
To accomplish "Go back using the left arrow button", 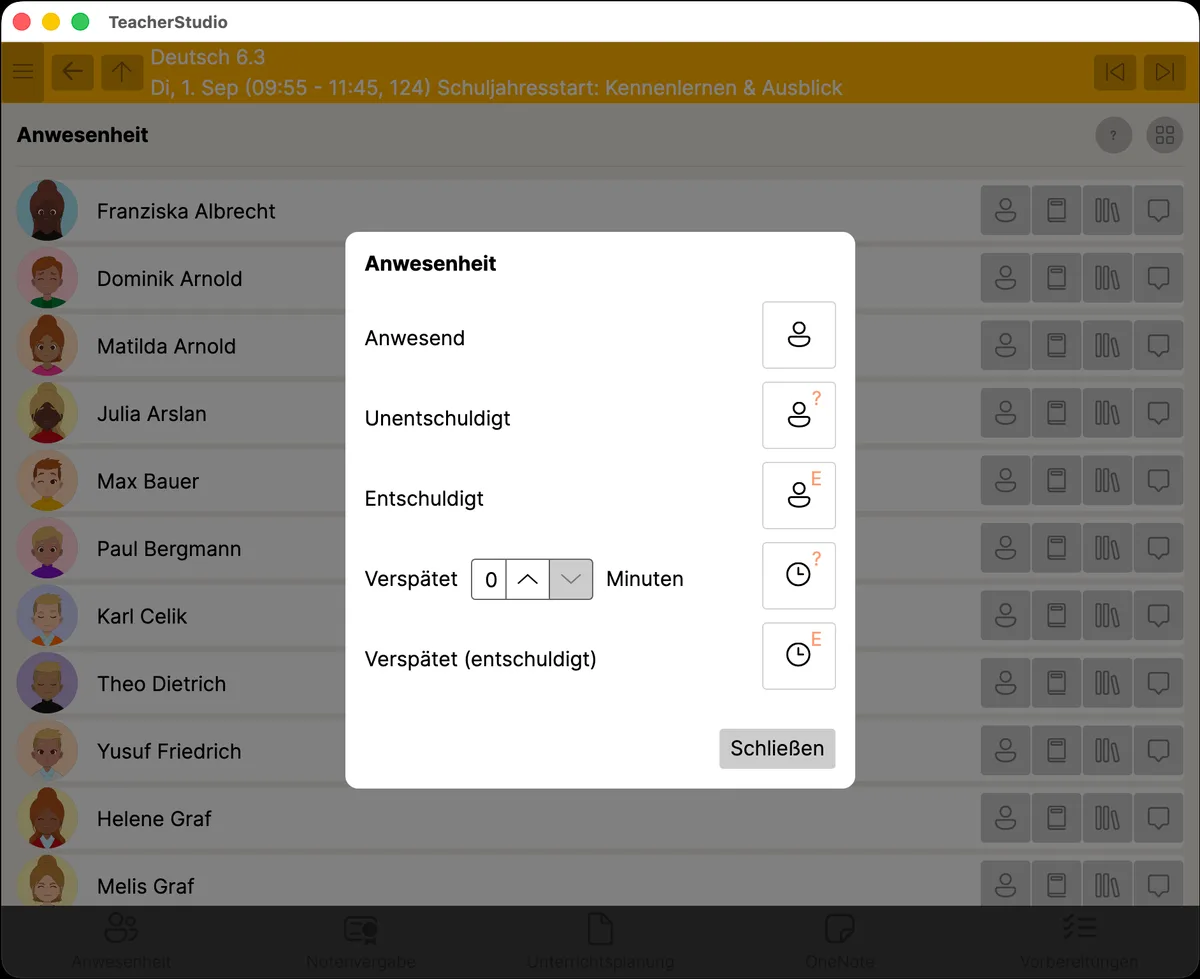I will [73, 72].
